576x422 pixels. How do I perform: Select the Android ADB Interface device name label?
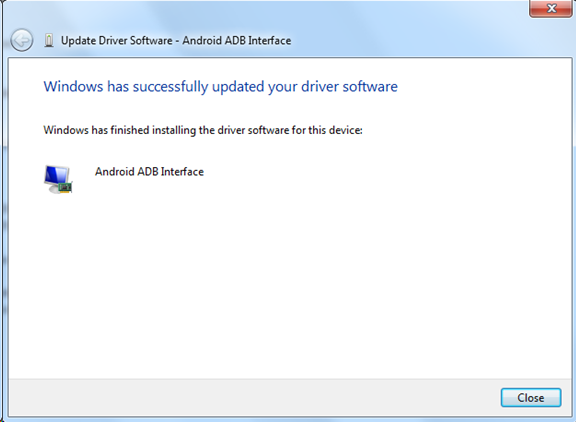click(149, 172)
